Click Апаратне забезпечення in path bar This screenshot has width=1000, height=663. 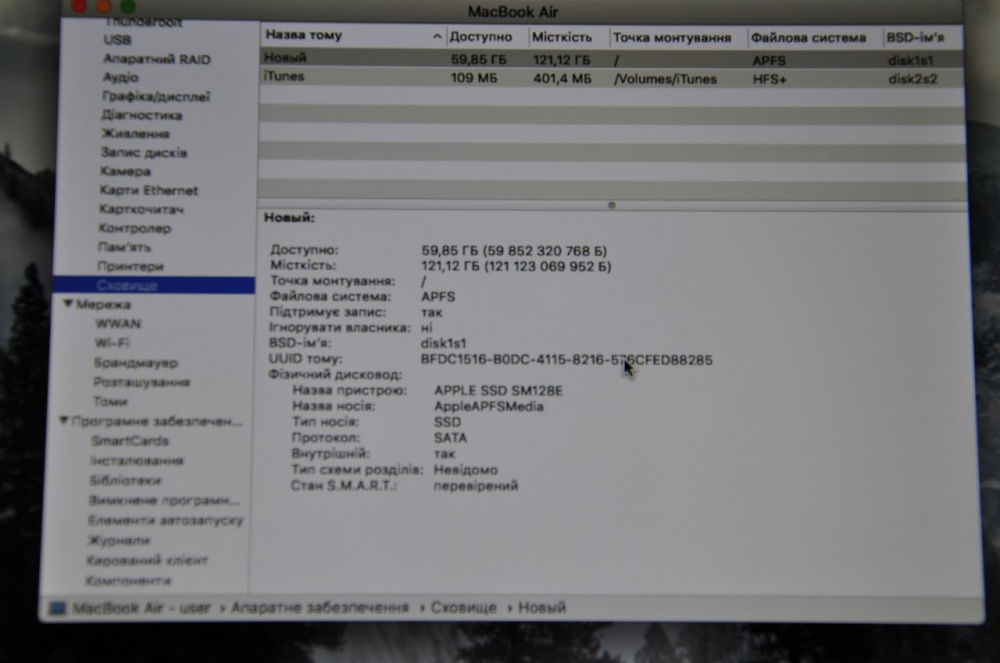tap(320, 608)
